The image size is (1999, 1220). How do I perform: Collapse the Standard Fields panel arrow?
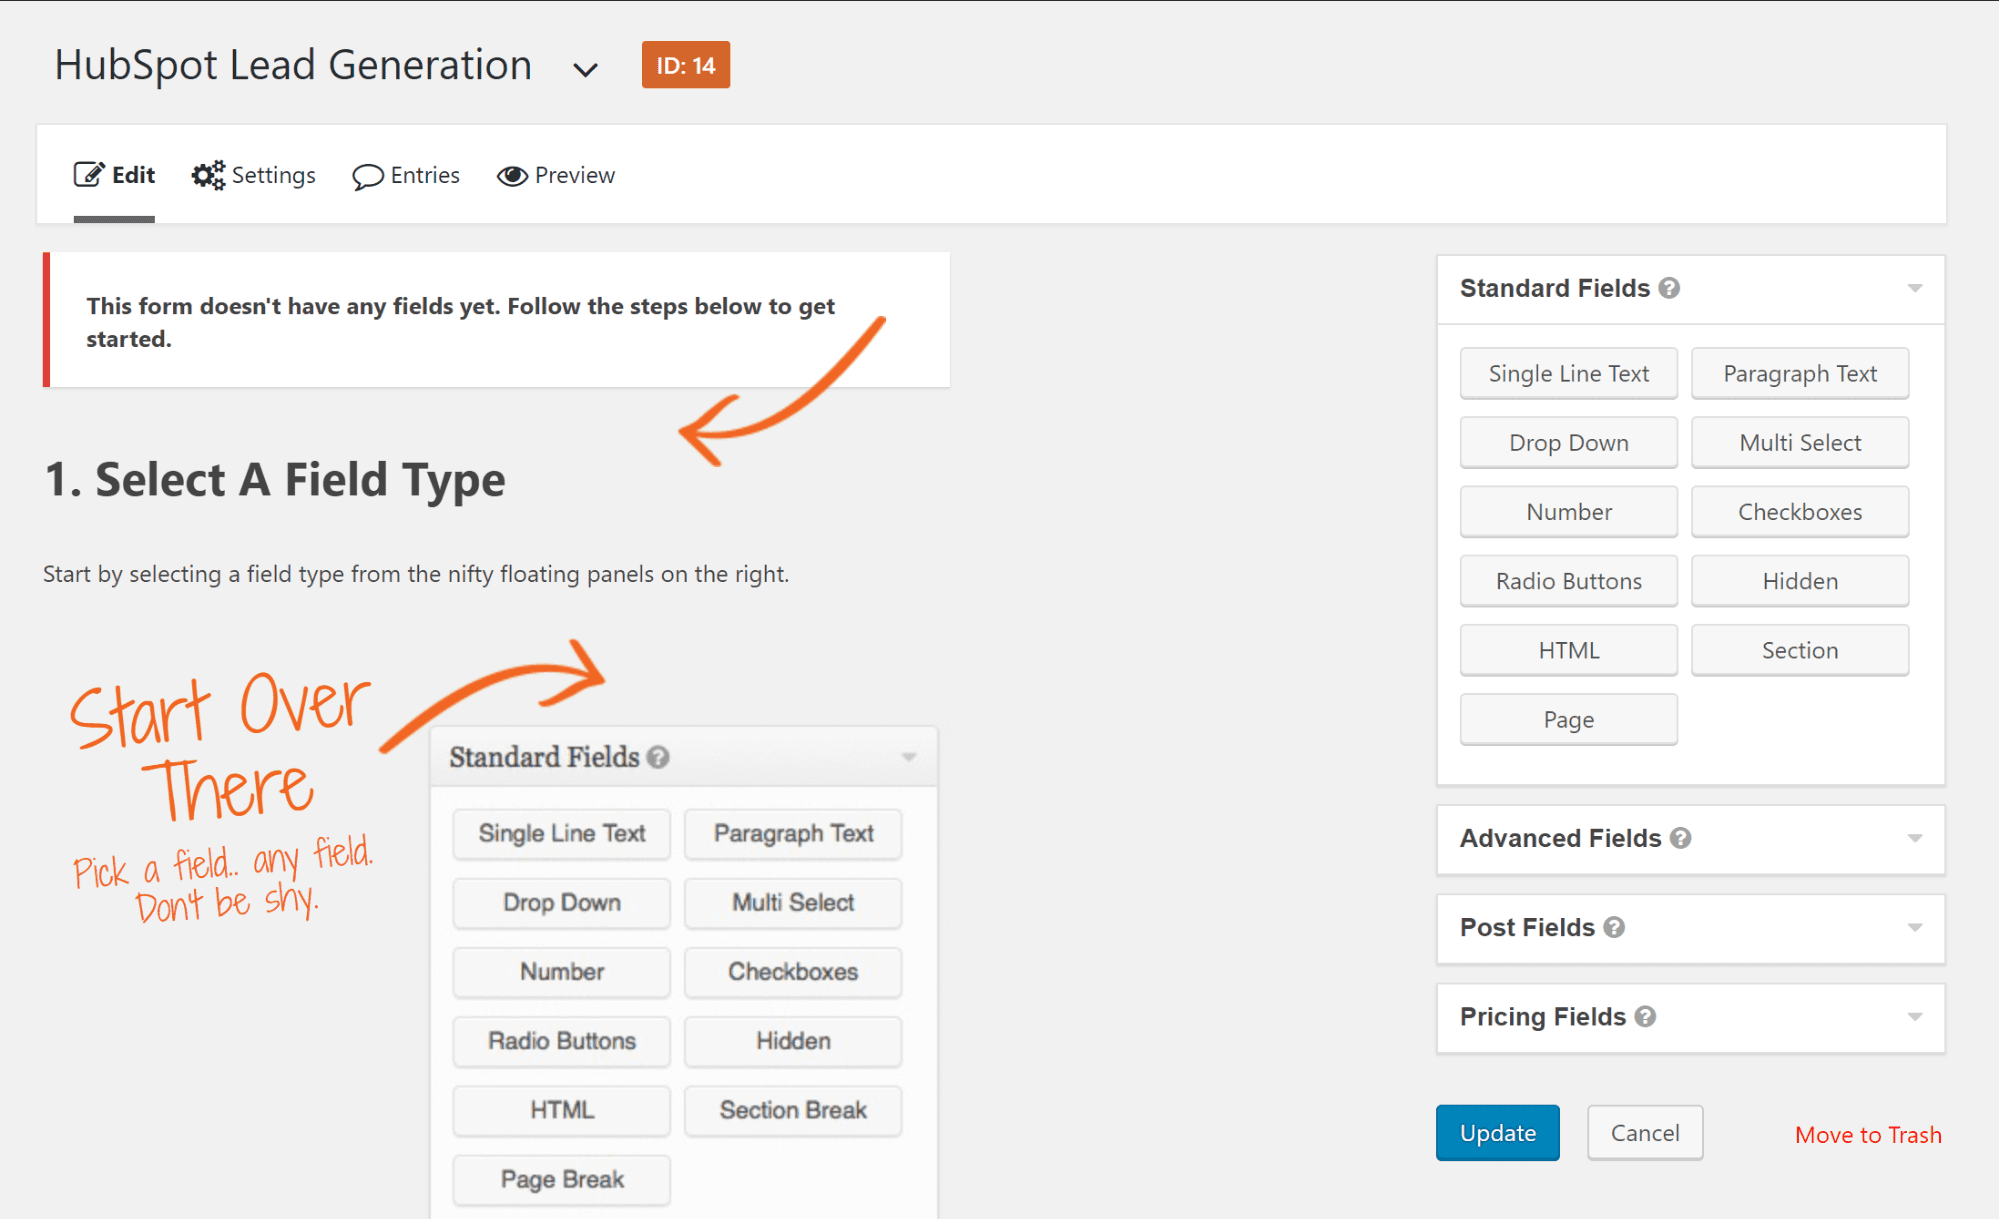tap(1915, 288)
